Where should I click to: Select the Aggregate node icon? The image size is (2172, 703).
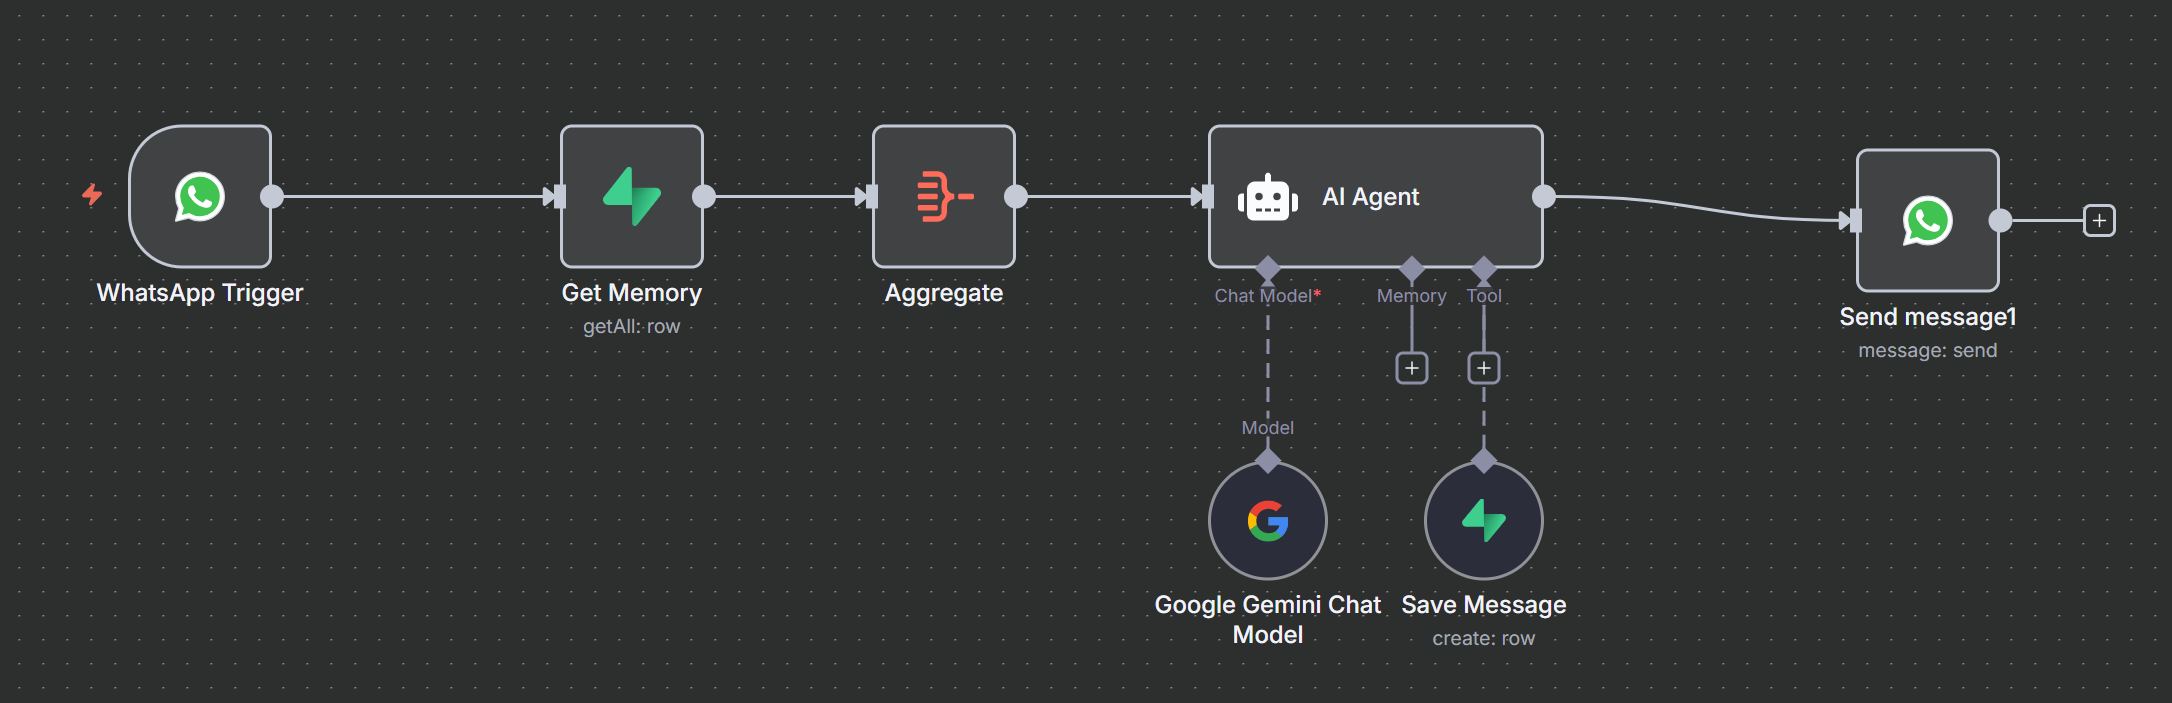pyautogui.click(x=944, y=197)
